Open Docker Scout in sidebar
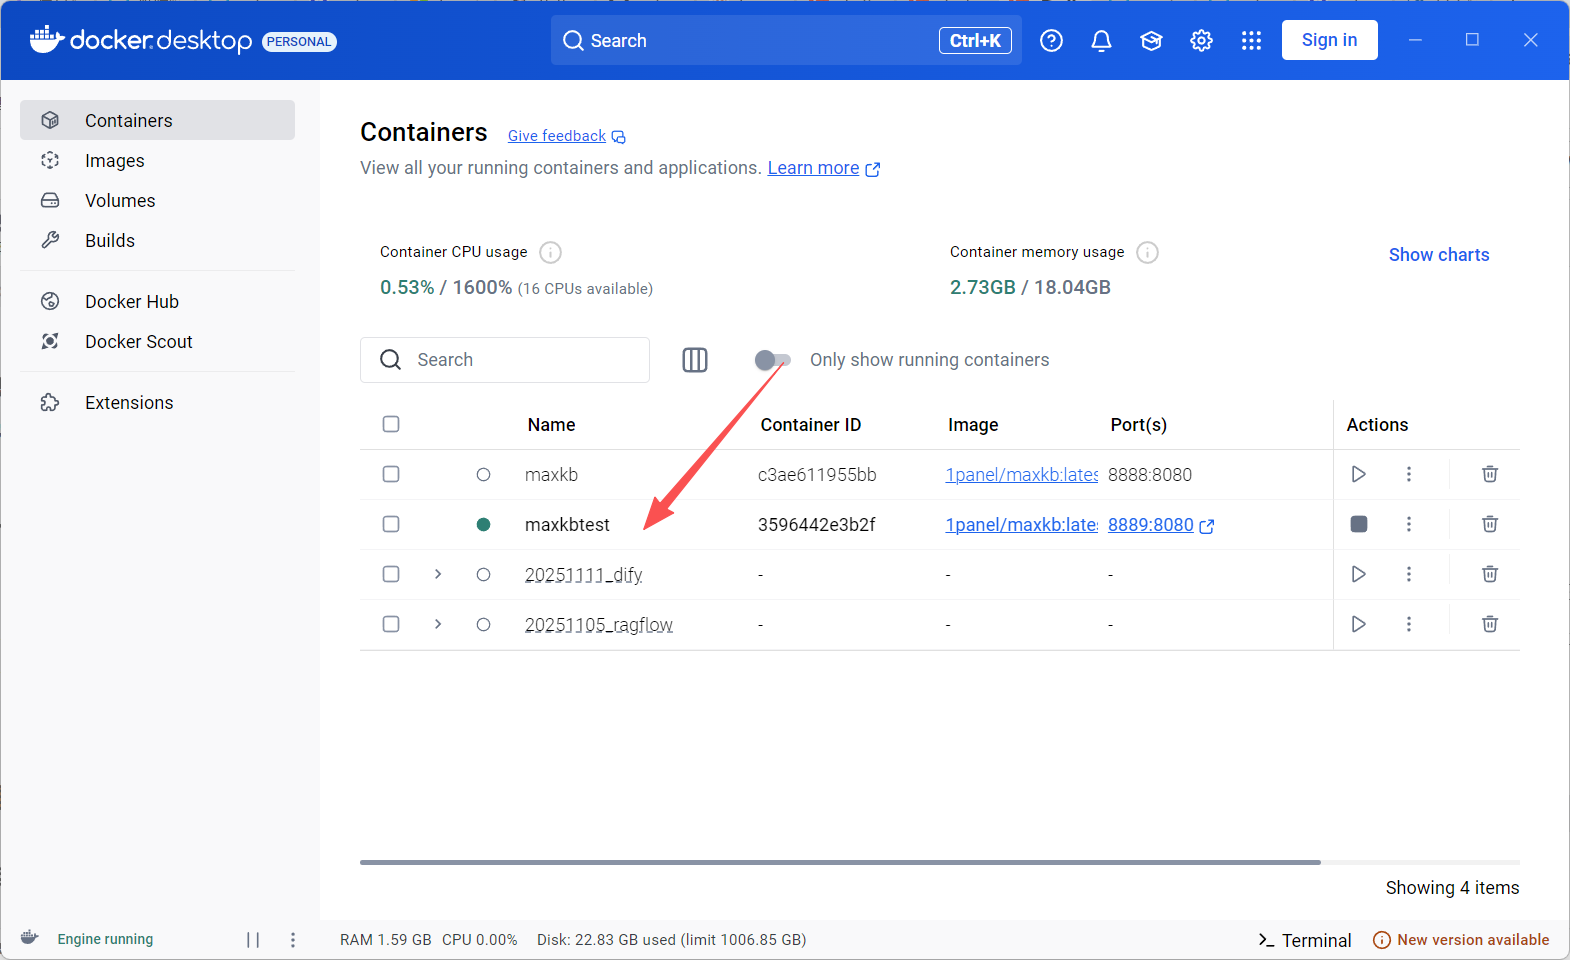This screenshot has height=960, width=1570. point(157,341)
